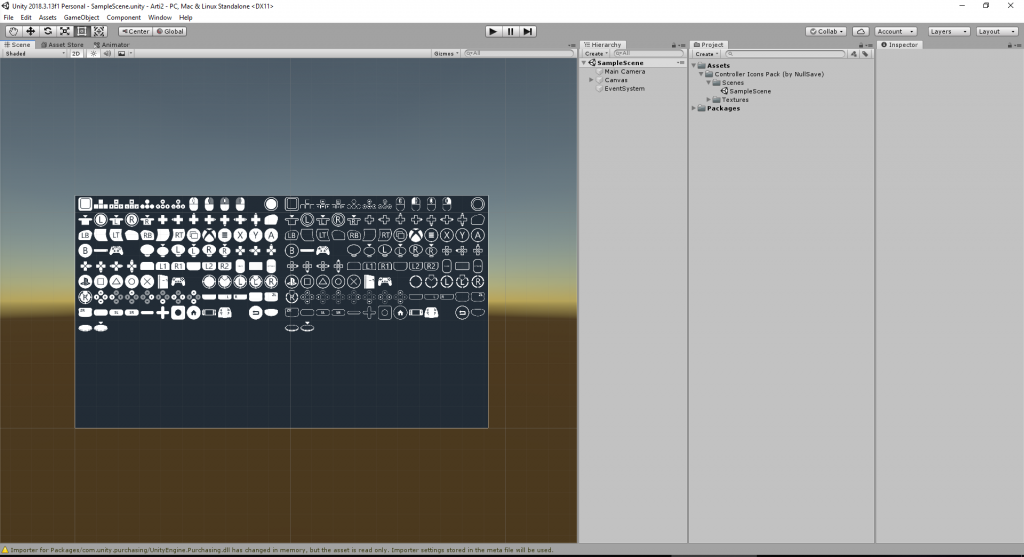Click the Scene view search field
The image size is (1024, 557).
pos(519,54)
